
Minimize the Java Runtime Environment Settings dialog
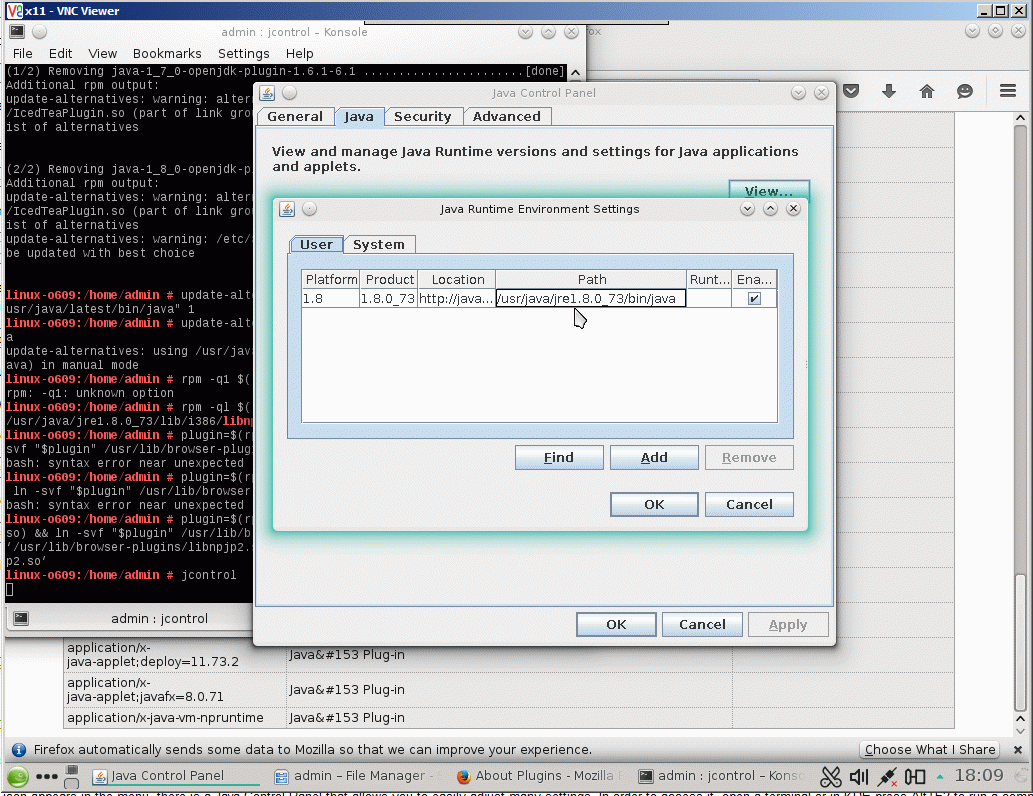747,209
